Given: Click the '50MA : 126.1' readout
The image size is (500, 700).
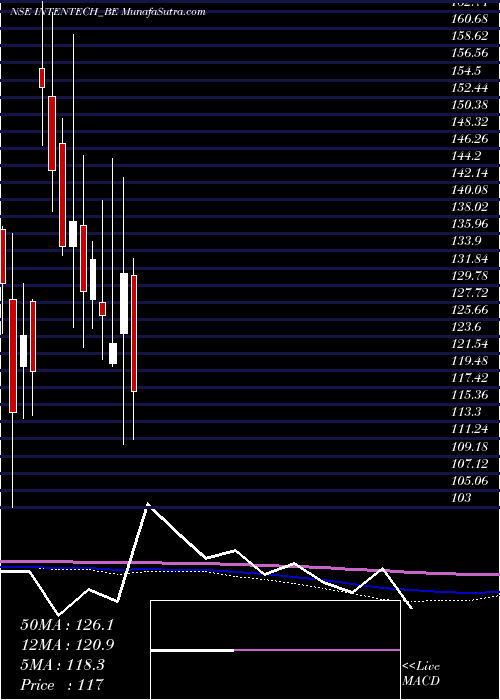Looking at the screenshot, I should 67,625.
